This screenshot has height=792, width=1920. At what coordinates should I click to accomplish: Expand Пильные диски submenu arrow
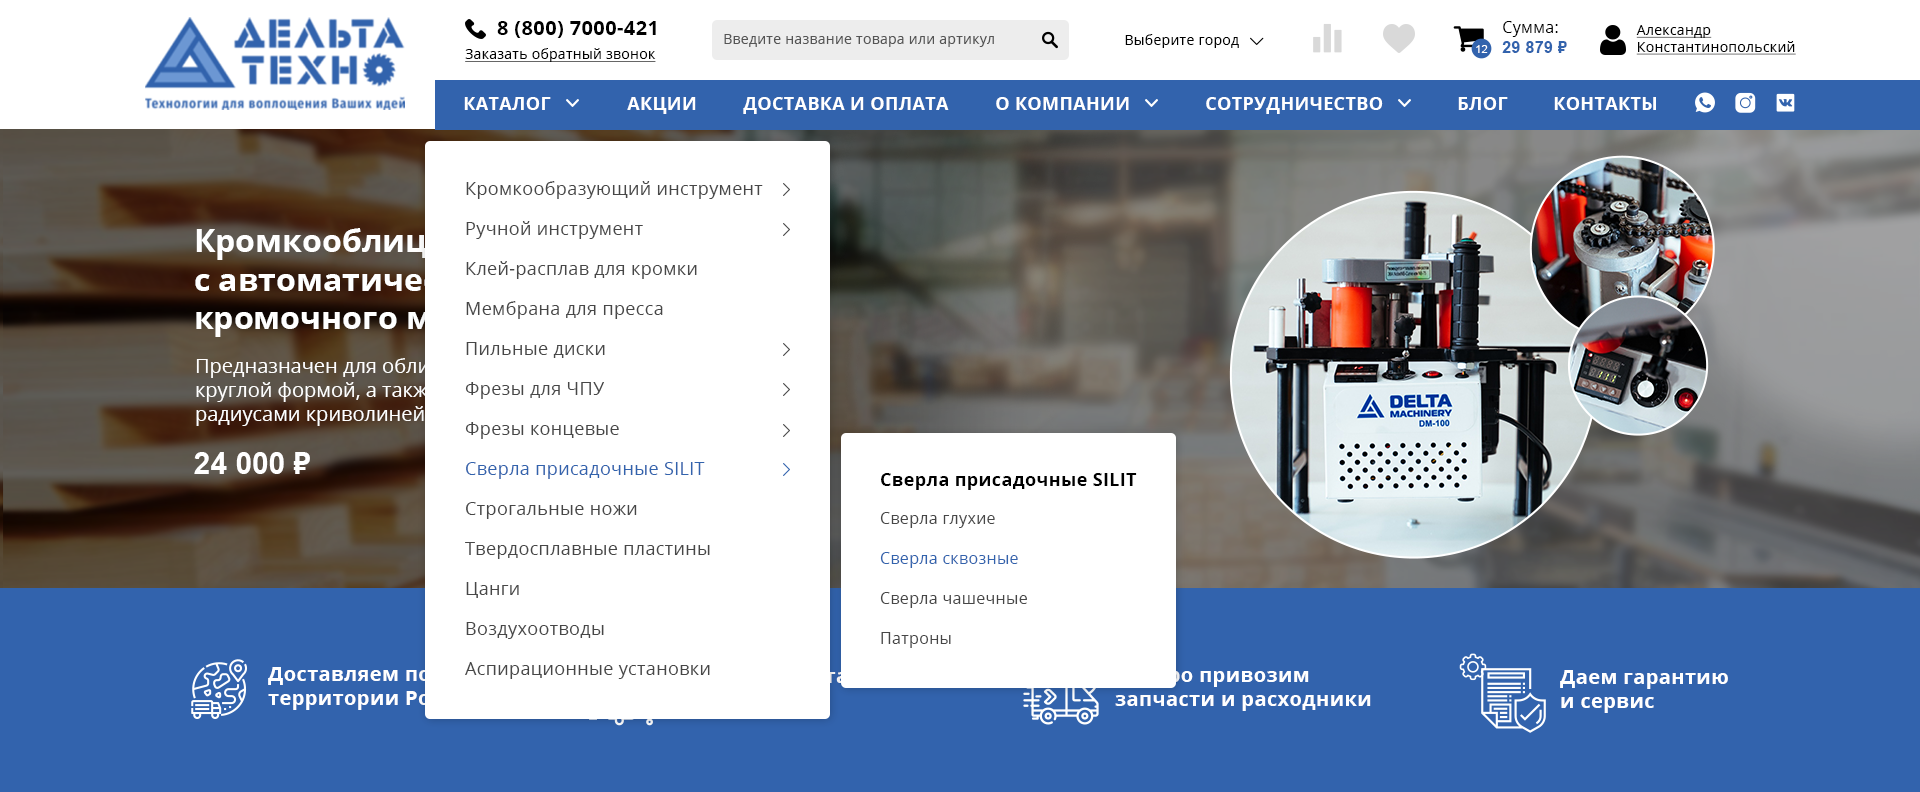coord(786,349)
